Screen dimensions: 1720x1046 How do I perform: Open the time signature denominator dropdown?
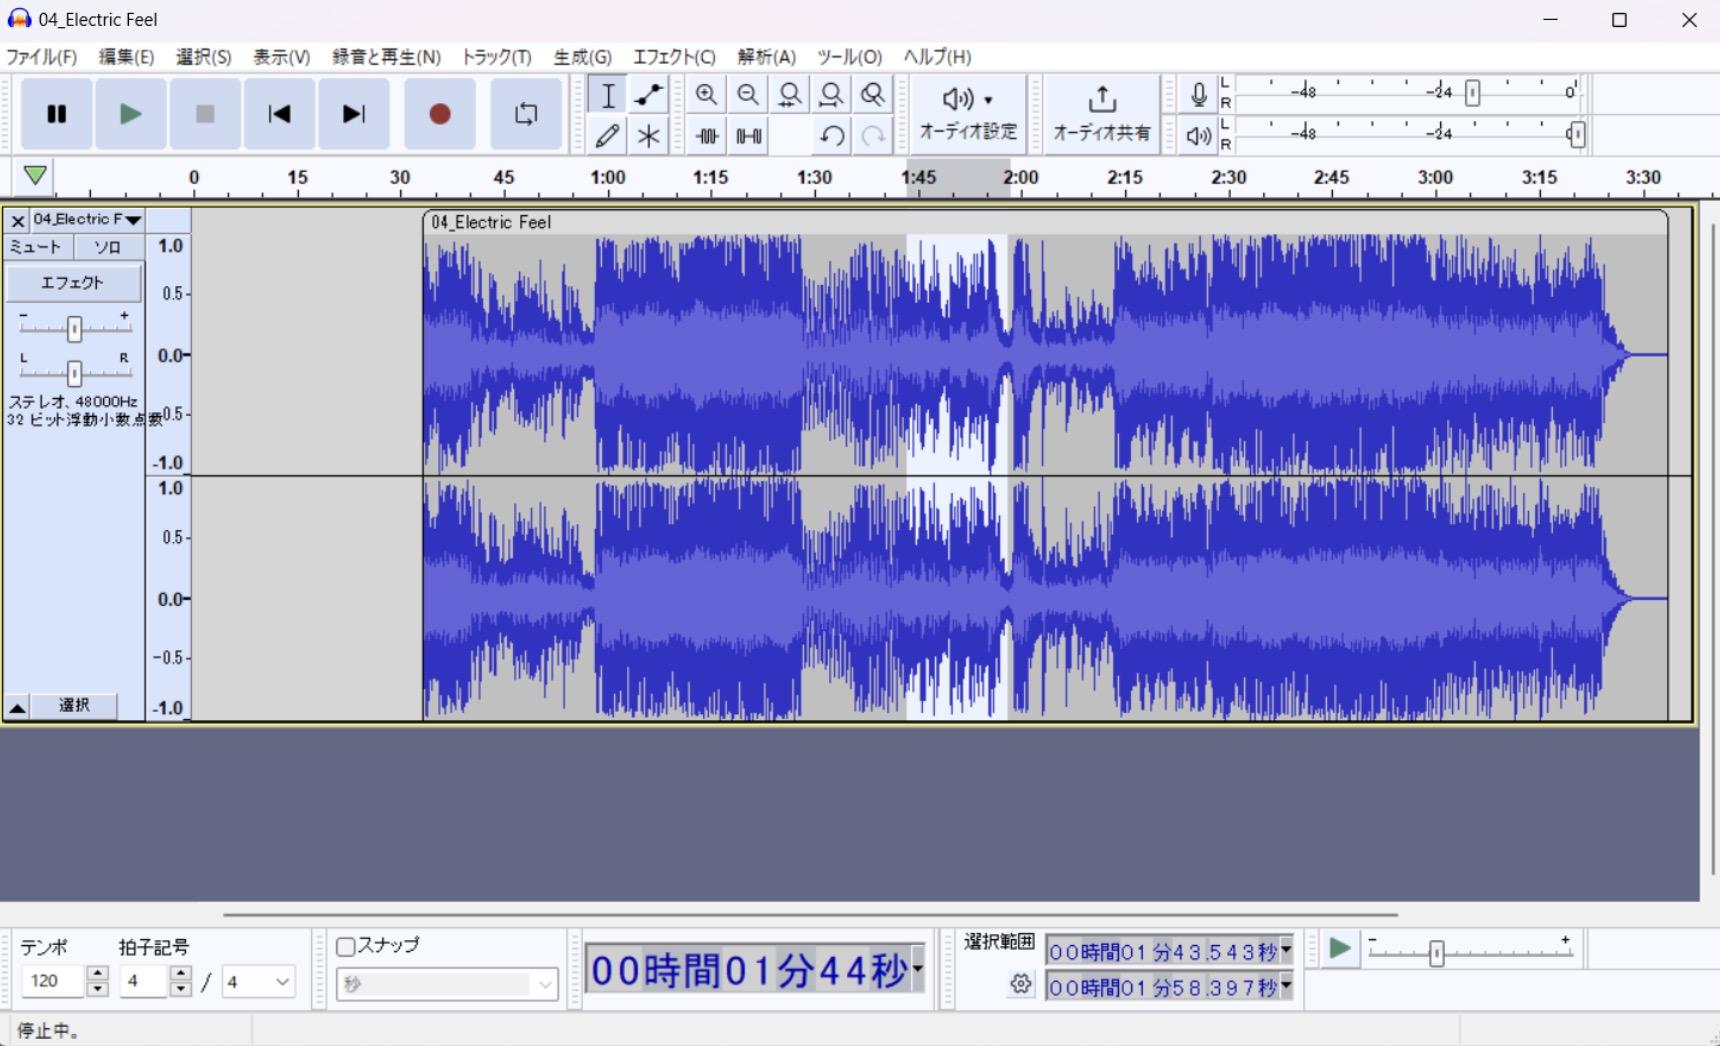pyautogui.click(x=258, y=982)
